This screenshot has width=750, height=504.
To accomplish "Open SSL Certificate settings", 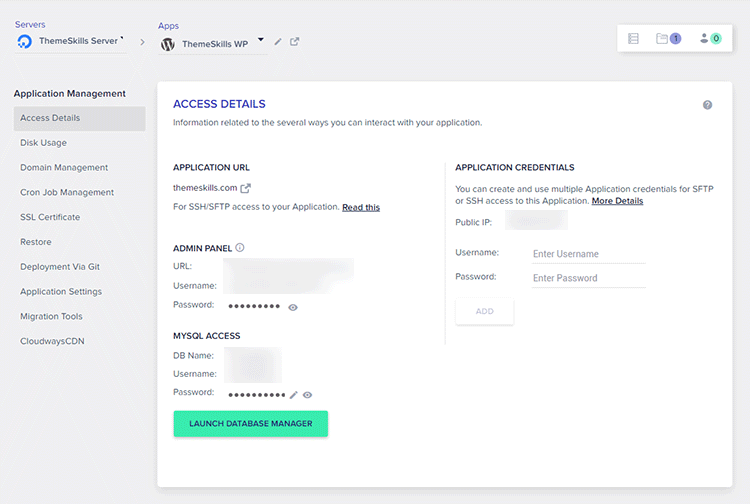I will (x=50, y=217).
